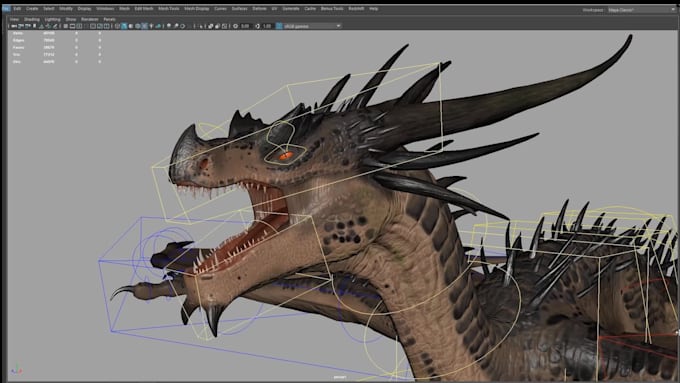The image size is (680, 383).
Task: Toggle Wireframe on Shaded icon
Action: pos(138,26)
